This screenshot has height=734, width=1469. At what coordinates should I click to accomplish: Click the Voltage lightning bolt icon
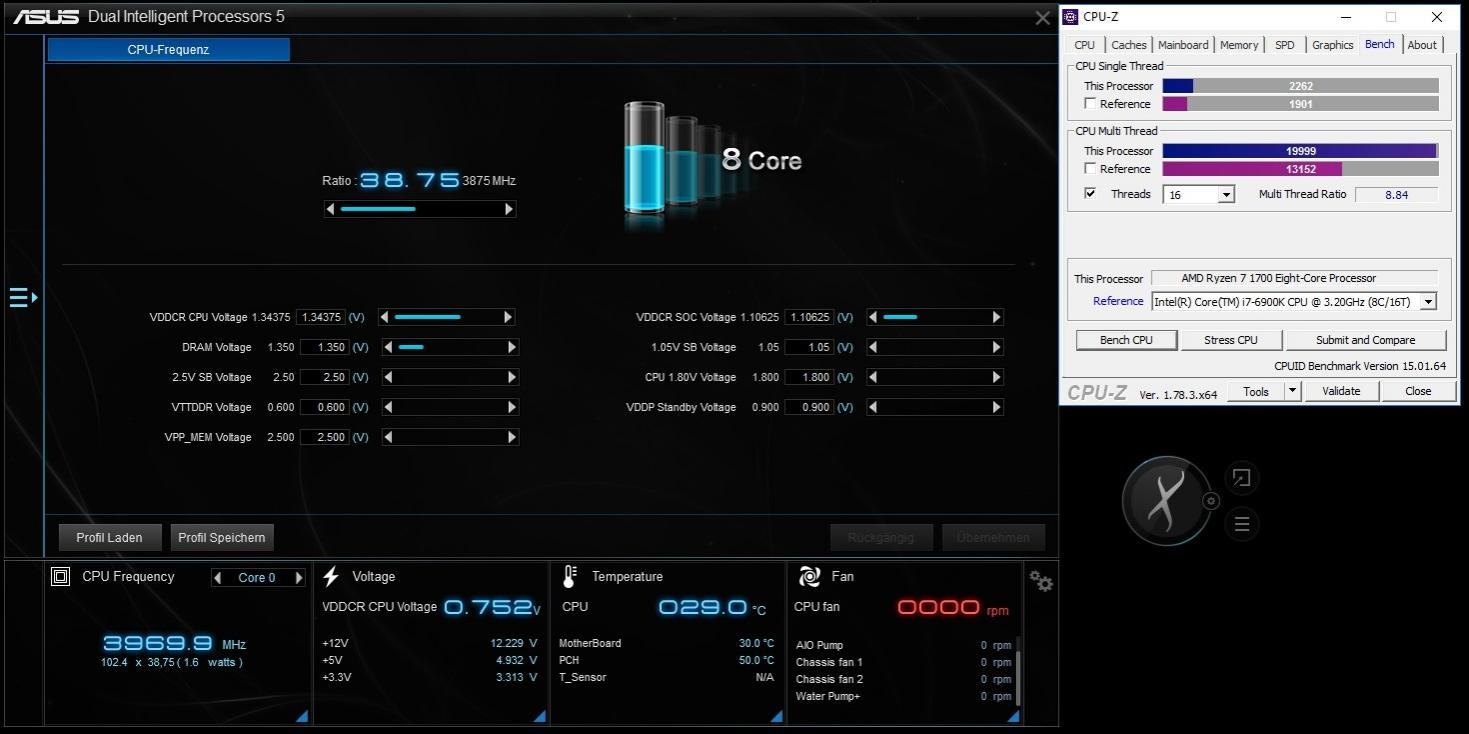pos(331,576)
